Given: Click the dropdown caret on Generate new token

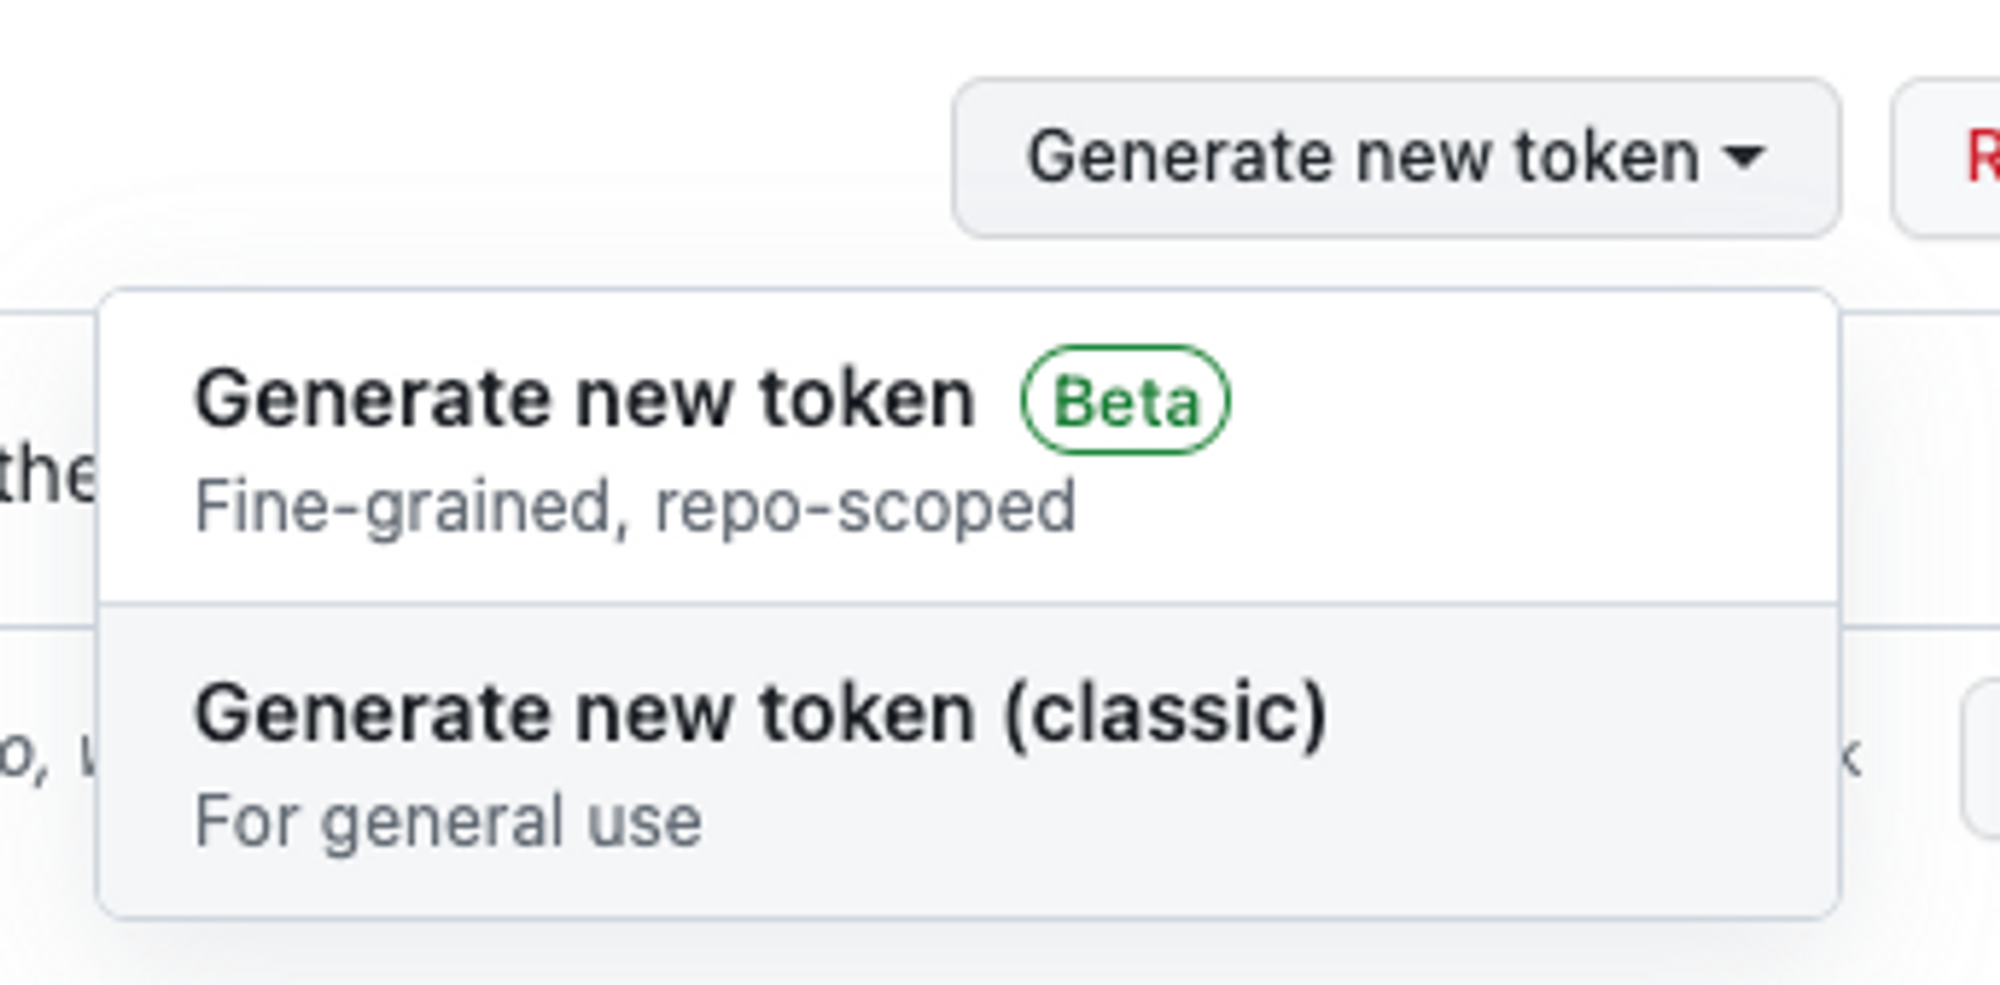Looking at the screenshot, I should 1744,158.
